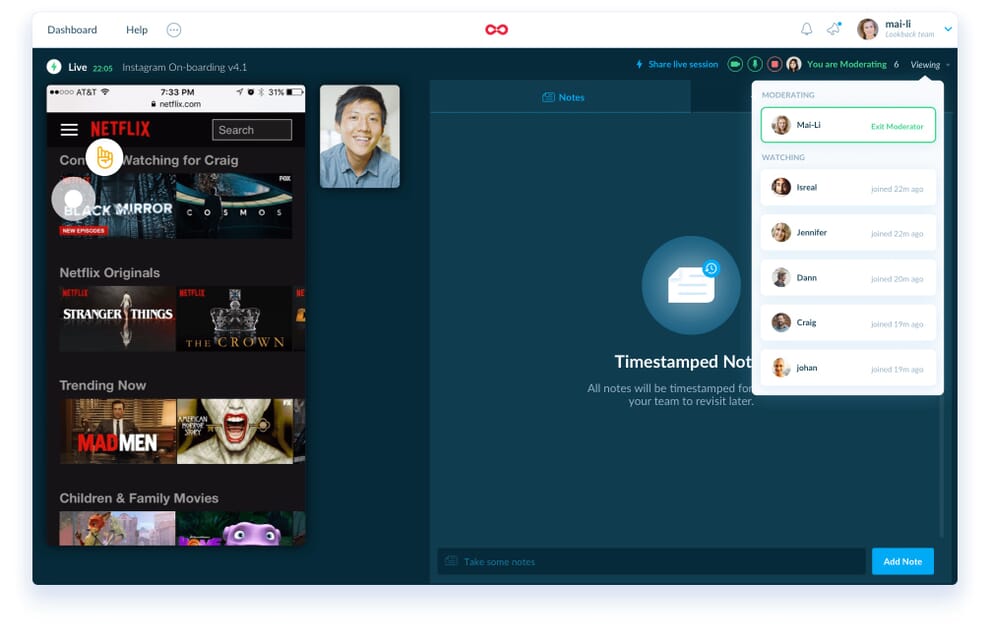This screenshot has height=637, width=990.
Task: Click the Take some notes input field
Action: pyautogui.click(x=651, y=561)
